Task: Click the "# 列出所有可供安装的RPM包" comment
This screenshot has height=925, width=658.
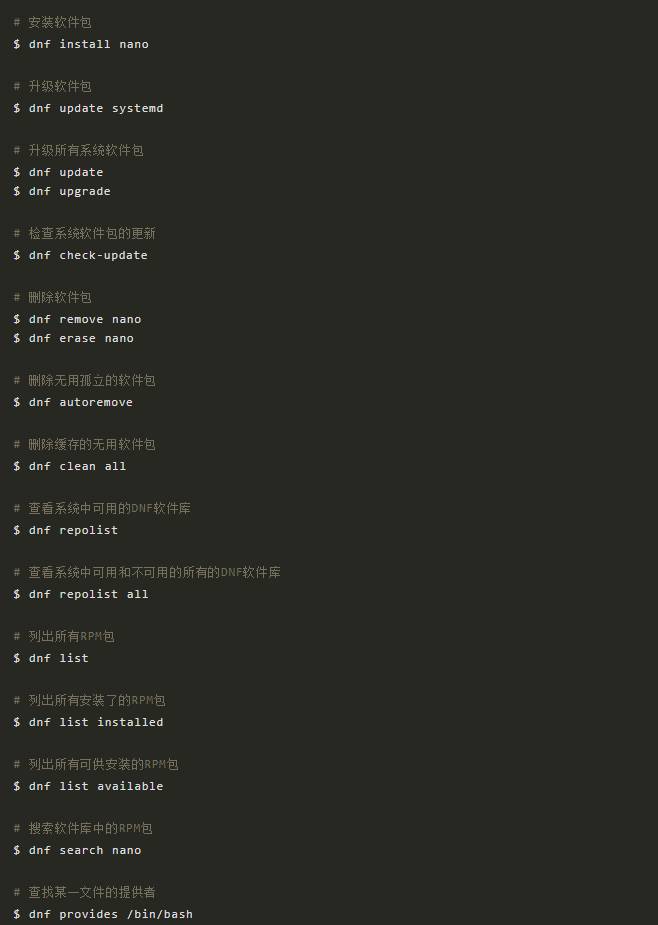Action: click(x=96, y=764)
